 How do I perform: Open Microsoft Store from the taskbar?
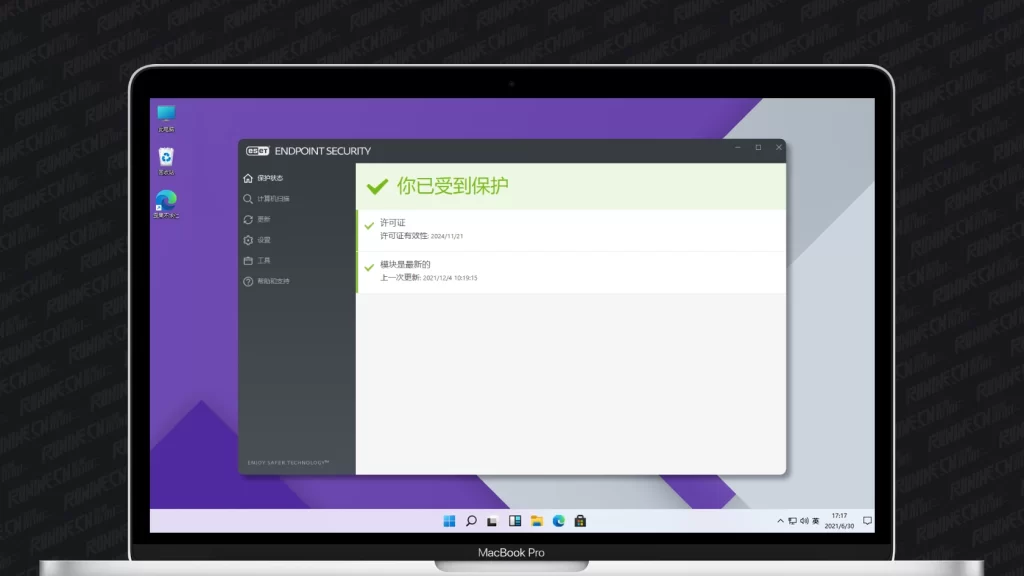[580, 521]
